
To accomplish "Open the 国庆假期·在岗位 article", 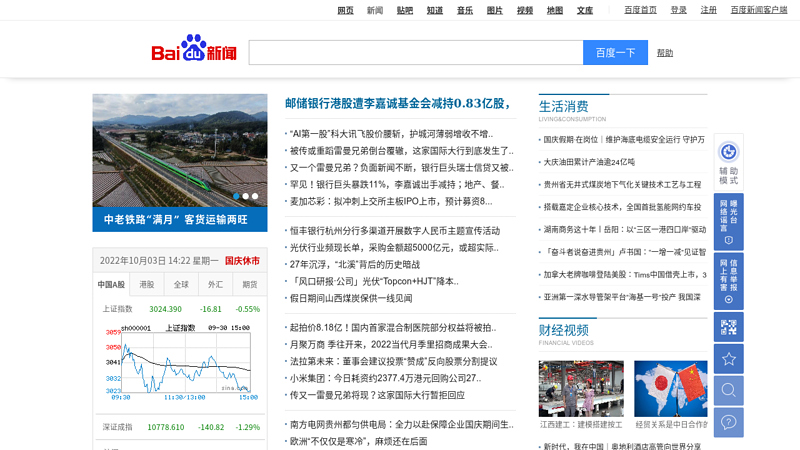I will (624, 139).
